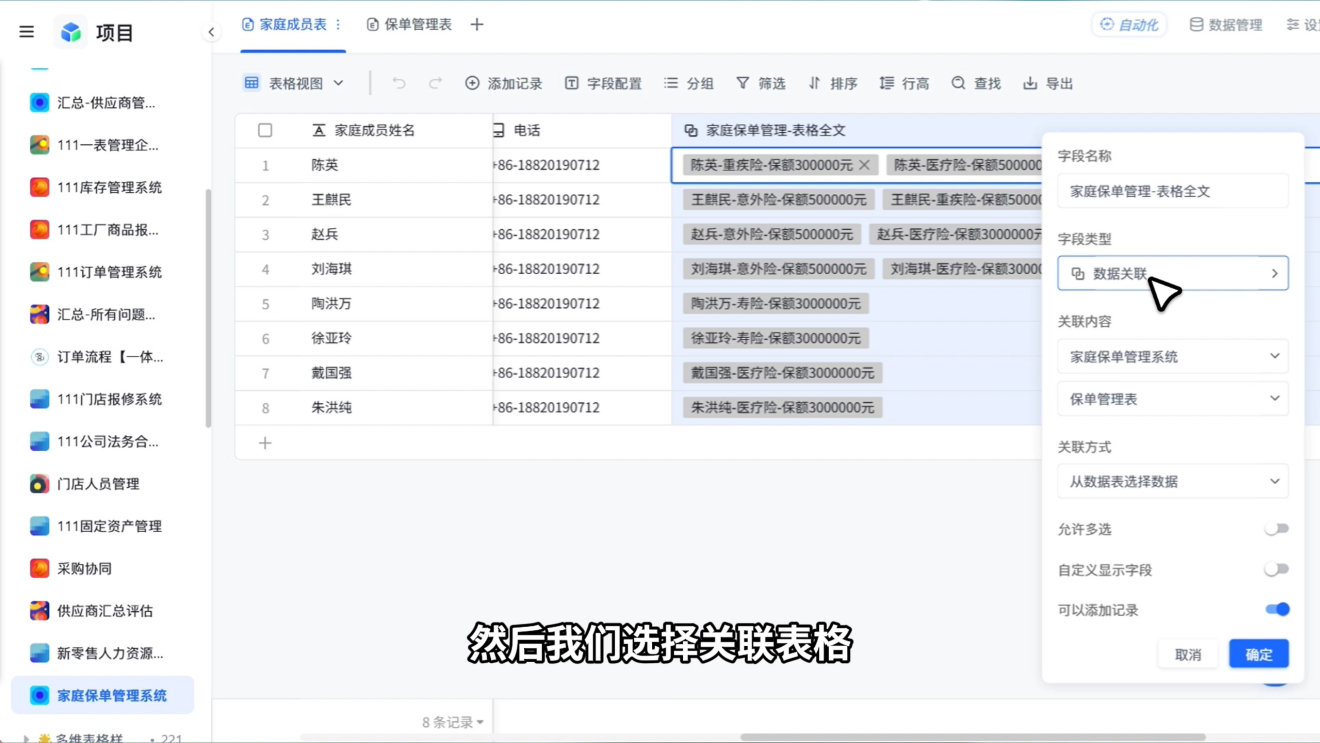Click 添加记录 toolbar button

coord(503,83)
